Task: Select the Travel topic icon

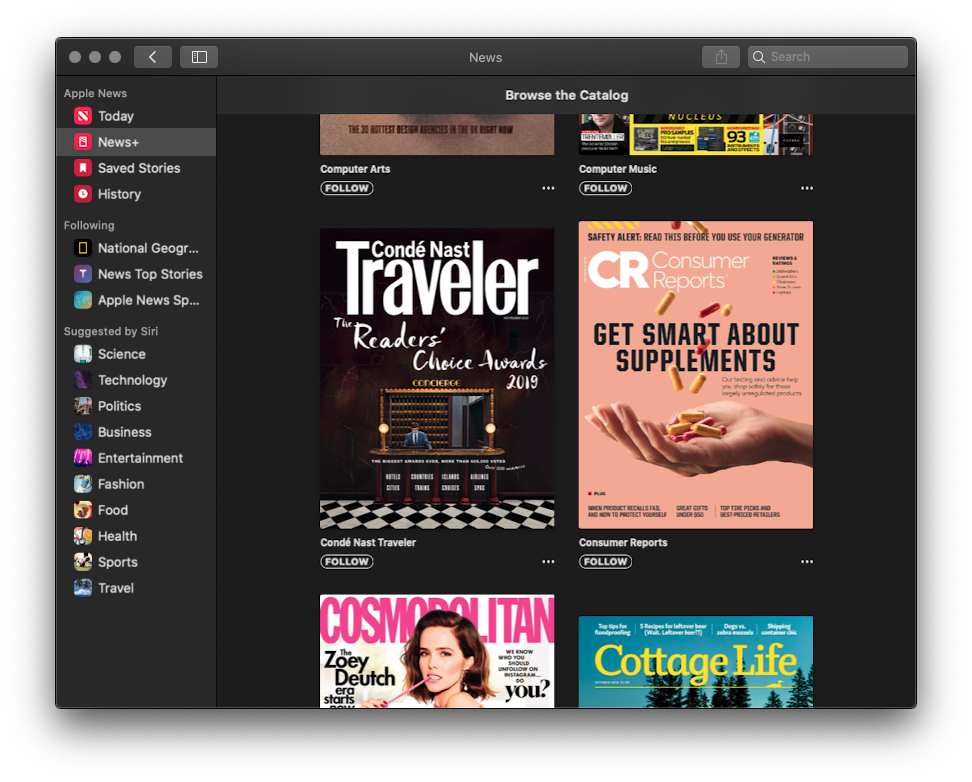Action: click(83, 589)
